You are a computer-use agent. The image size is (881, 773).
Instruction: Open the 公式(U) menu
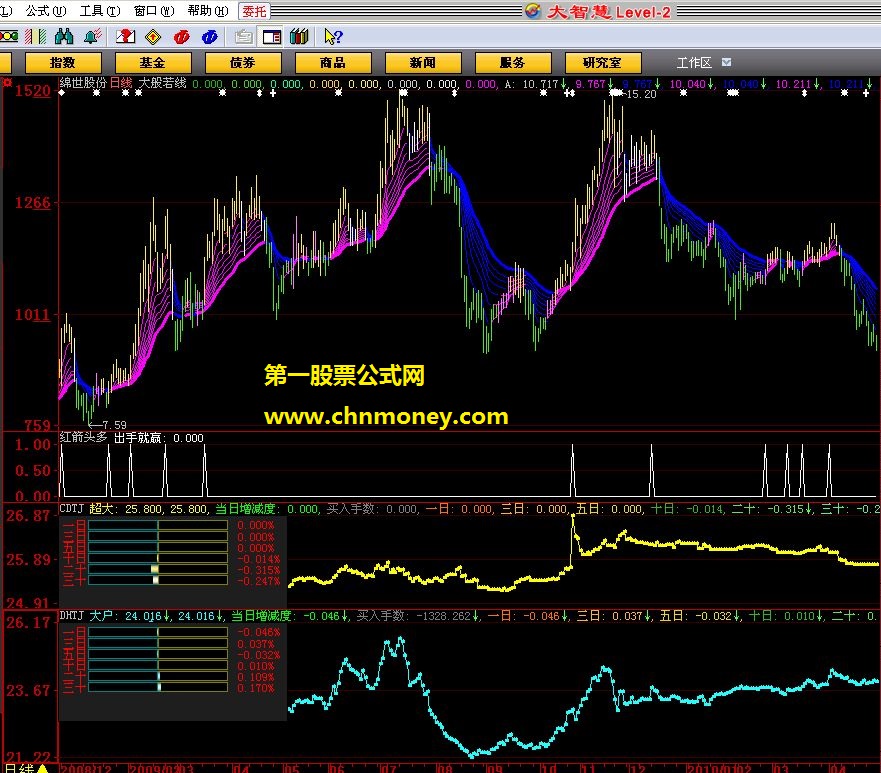pos(46,11)
